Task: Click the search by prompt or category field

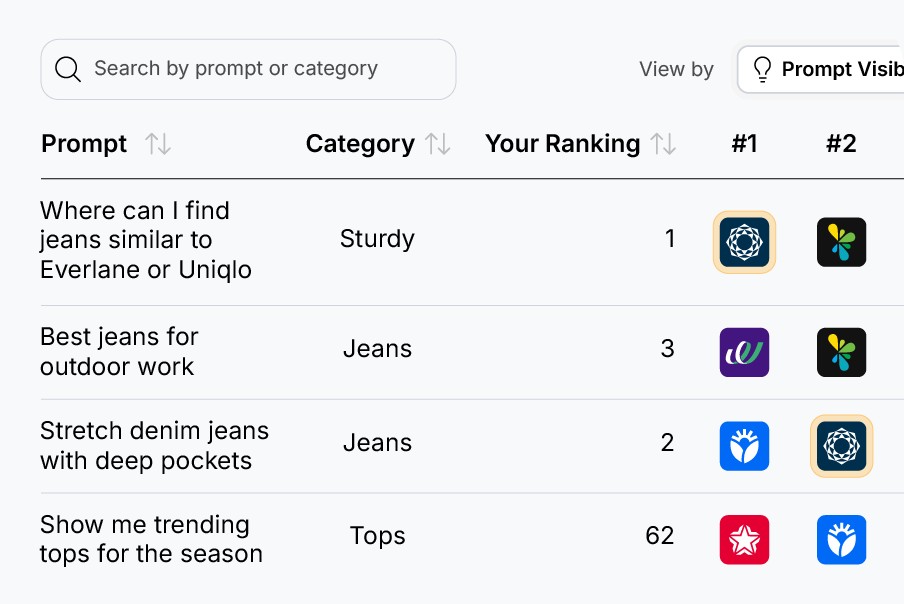Action: pos(260,69)
